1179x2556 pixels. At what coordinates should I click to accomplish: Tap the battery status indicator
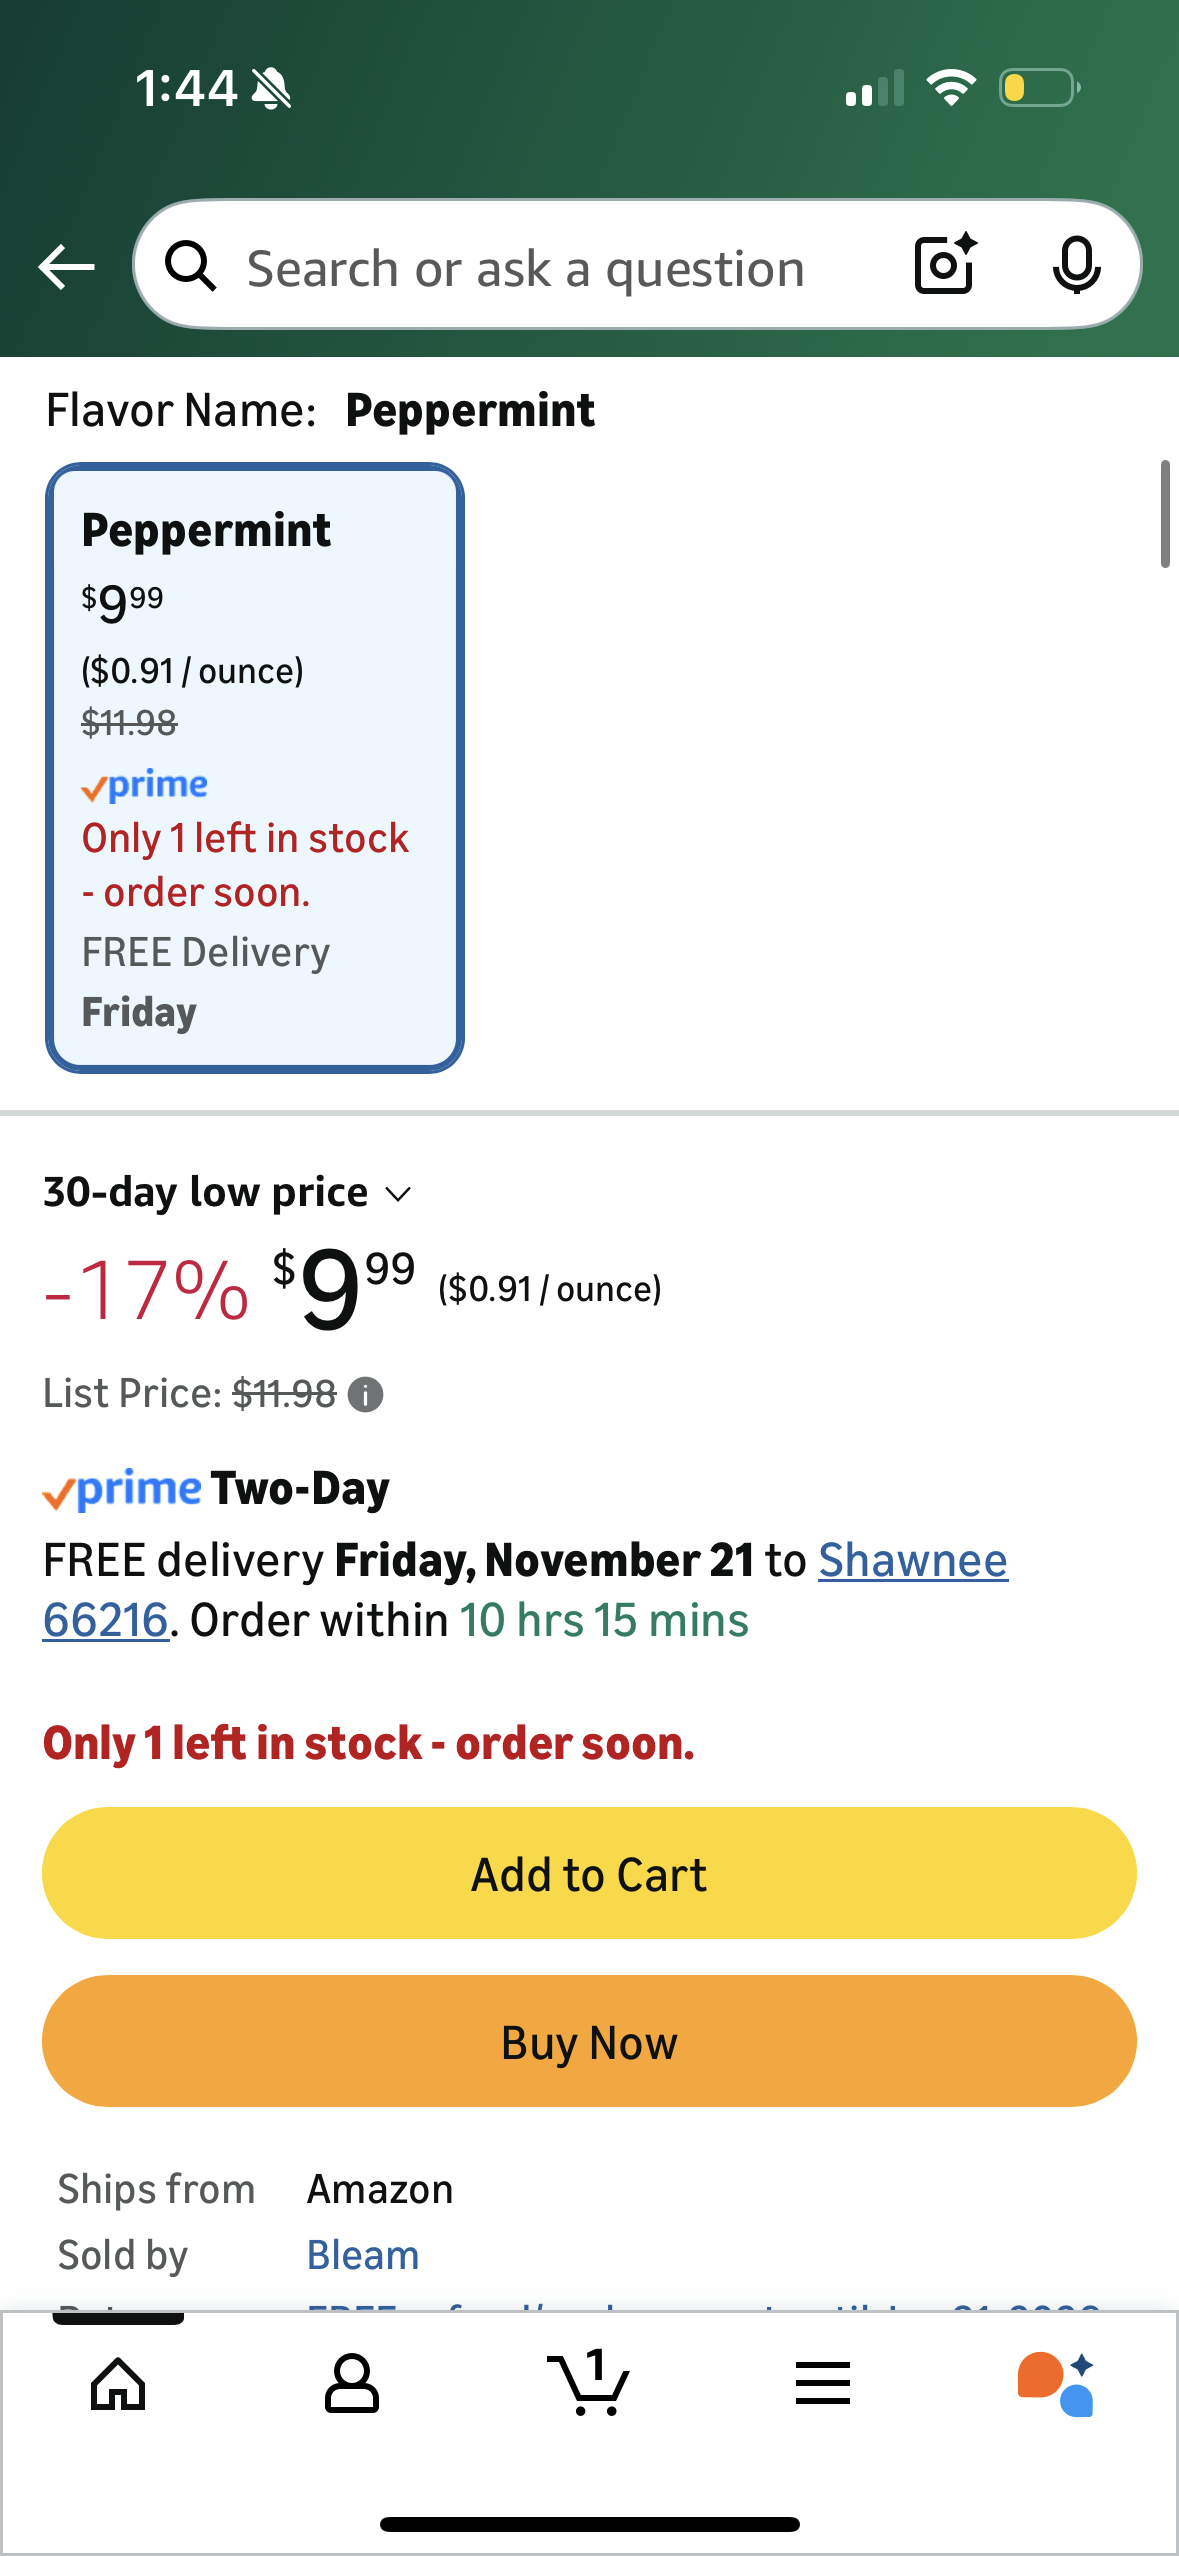[1039, 88]
